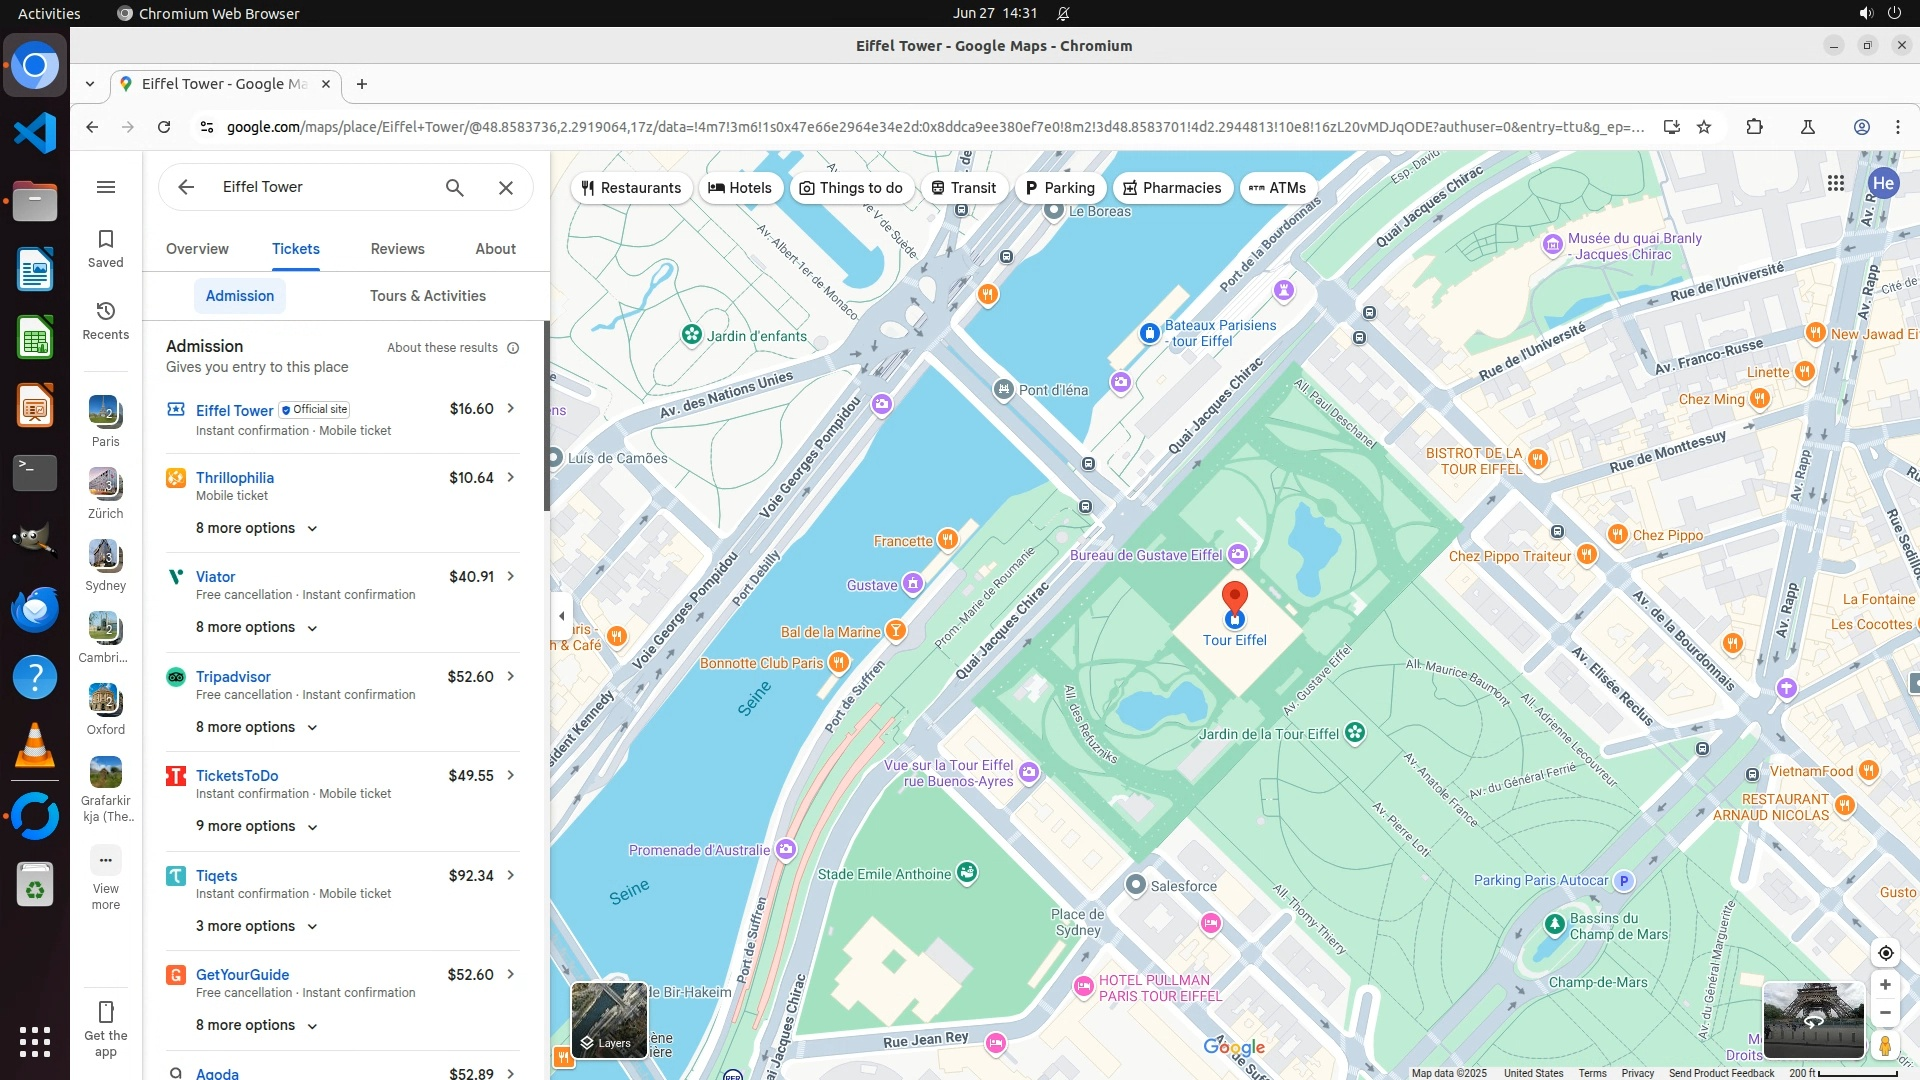Click the search magnifier icon
This screenshot has height=1080, width=1920.
point(454,187)
